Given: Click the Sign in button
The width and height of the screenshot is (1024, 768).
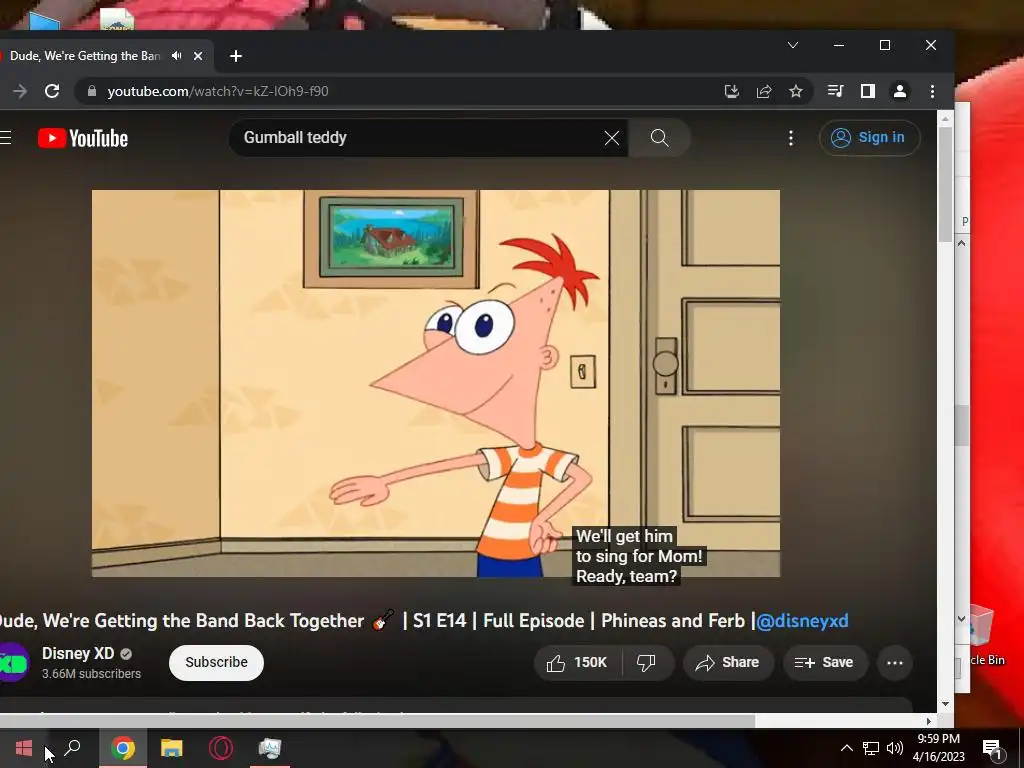Looking at the screenshot, I should click(869, 138).
